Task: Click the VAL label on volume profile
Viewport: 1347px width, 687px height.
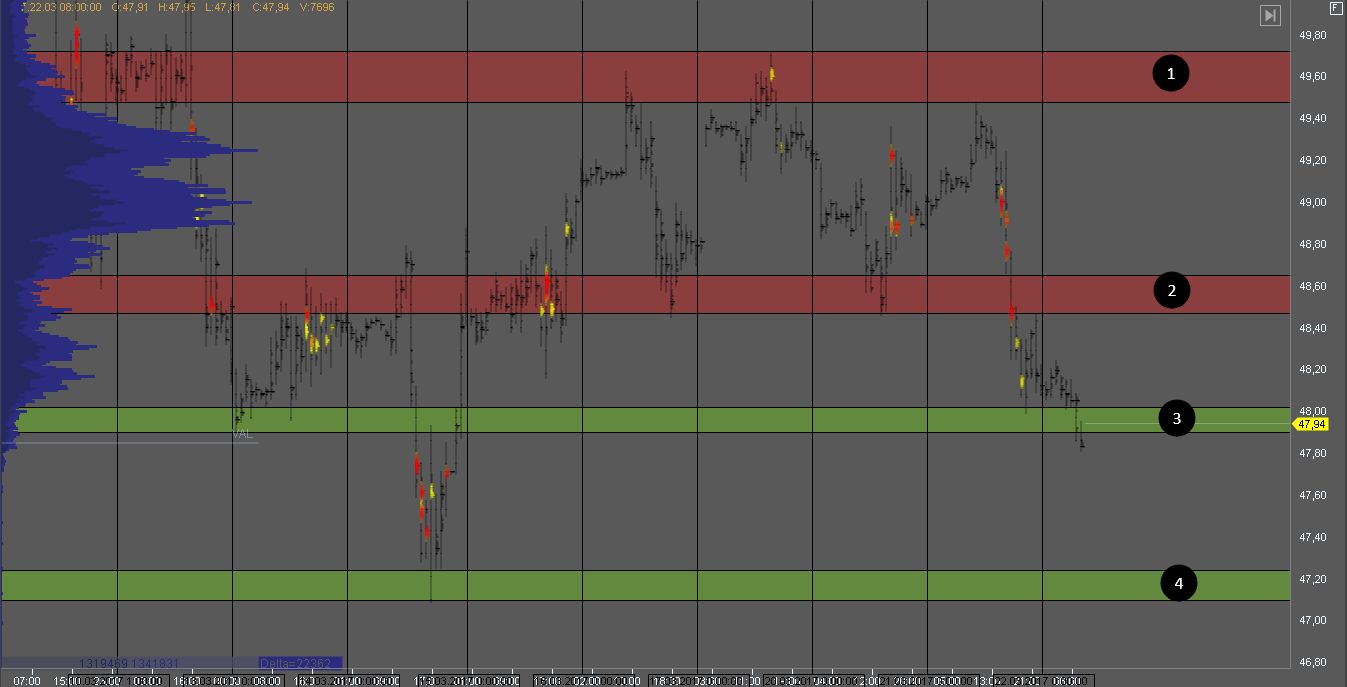Action: coord(243,435)
